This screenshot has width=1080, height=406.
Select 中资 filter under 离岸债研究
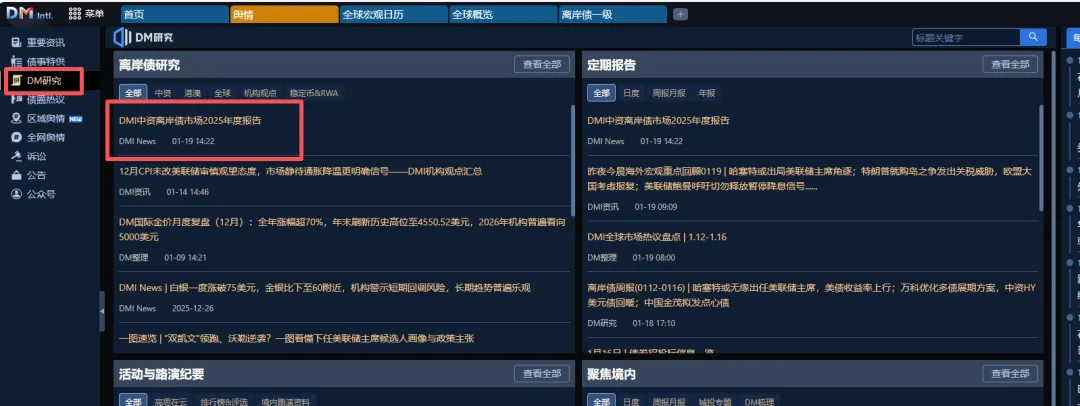(163, 93)
